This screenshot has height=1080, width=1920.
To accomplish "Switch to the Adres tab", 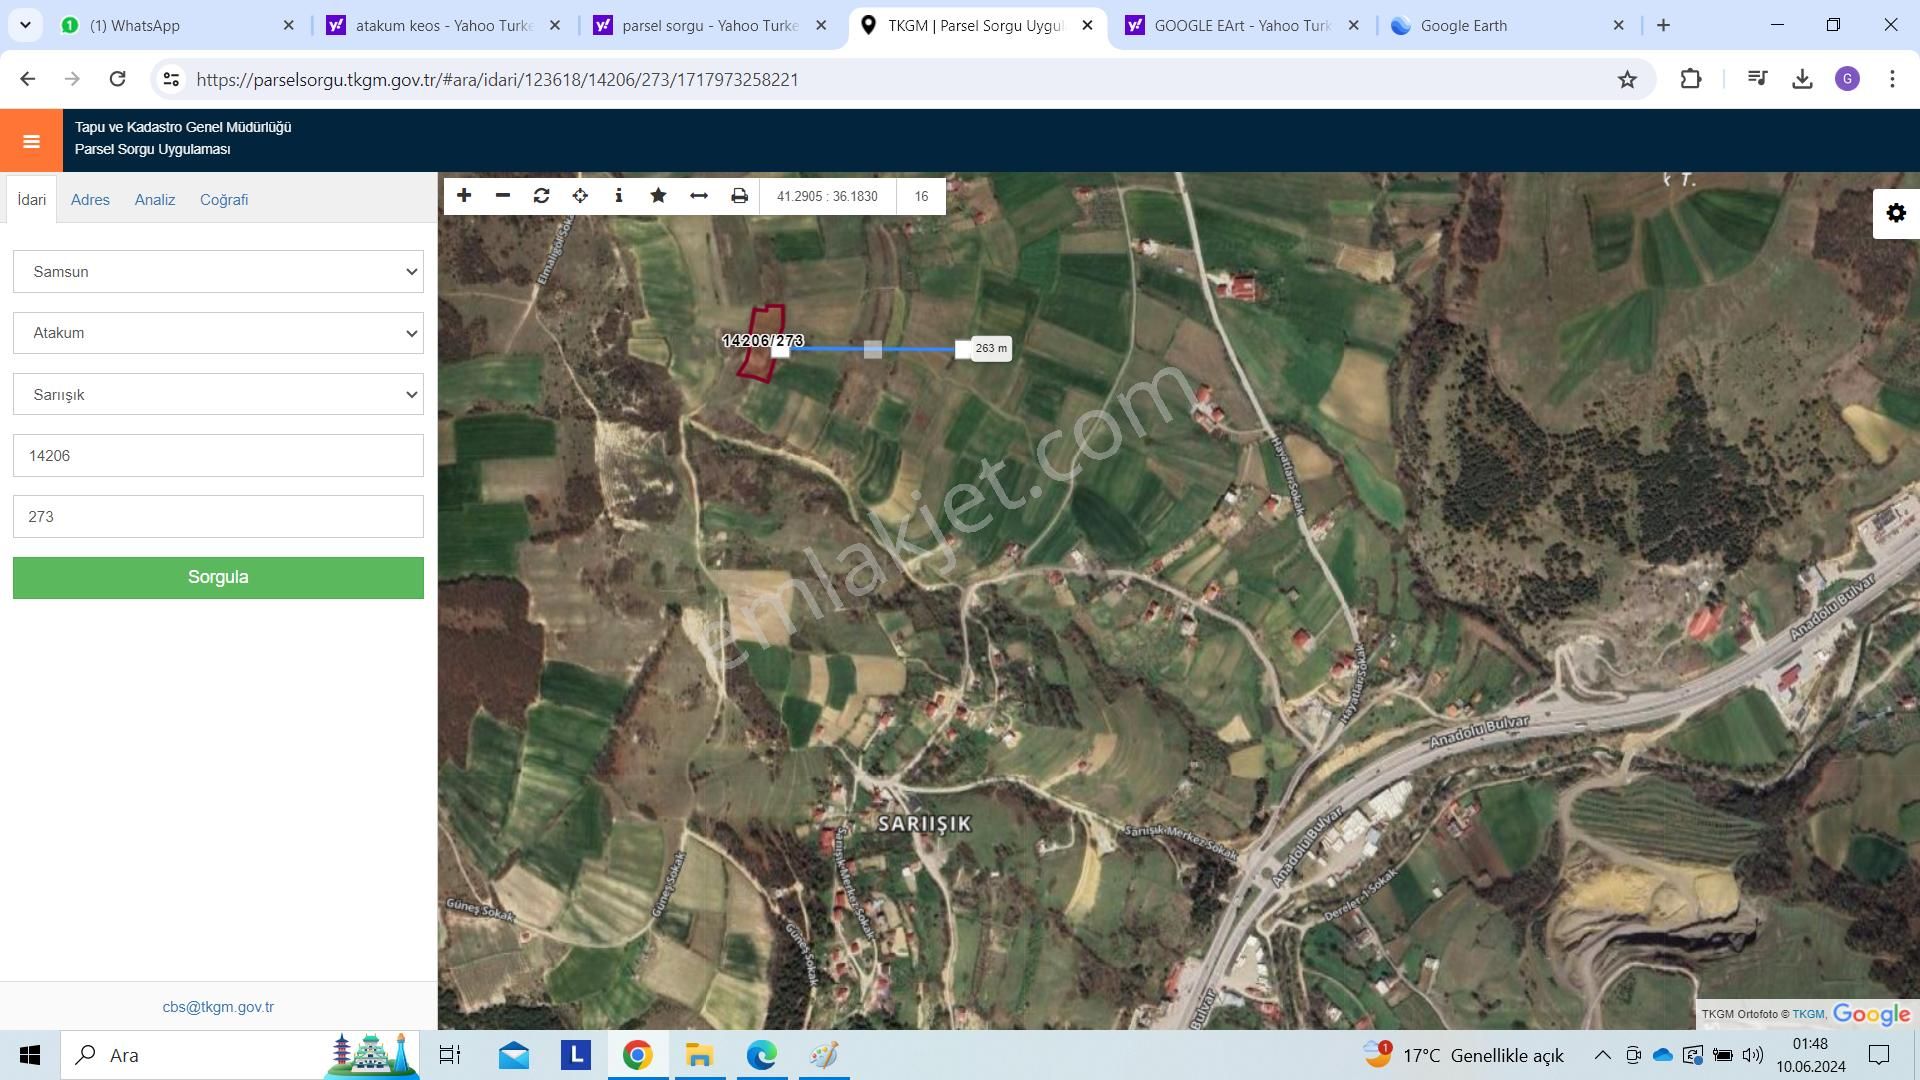I will [90, 200].
